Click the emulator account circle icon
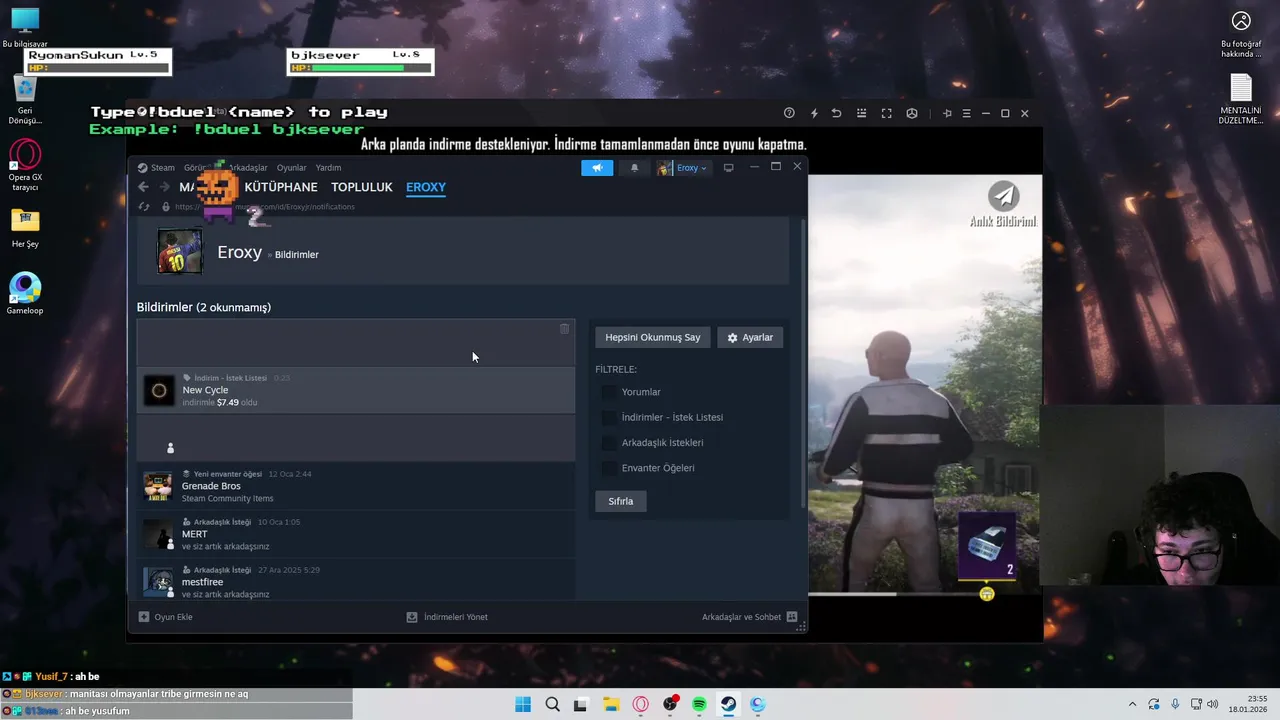 [x=911, y=113]
